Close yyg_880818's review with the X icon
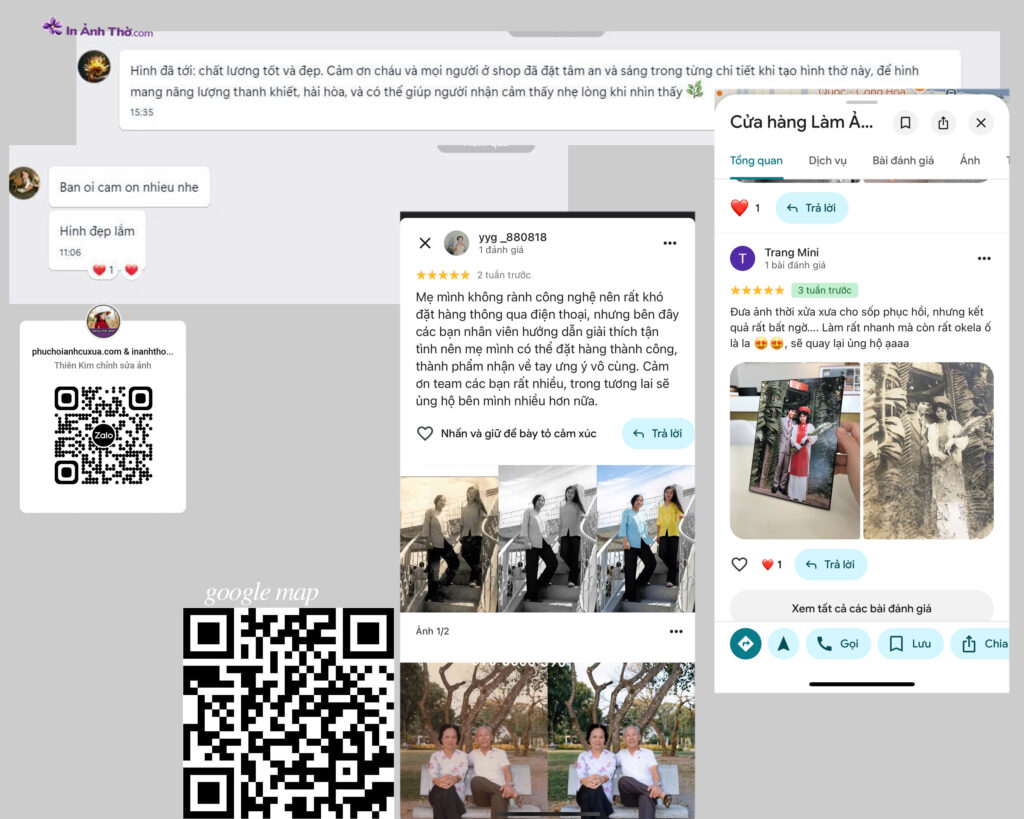Screen dimensions: 1024x819 (425, 243)
